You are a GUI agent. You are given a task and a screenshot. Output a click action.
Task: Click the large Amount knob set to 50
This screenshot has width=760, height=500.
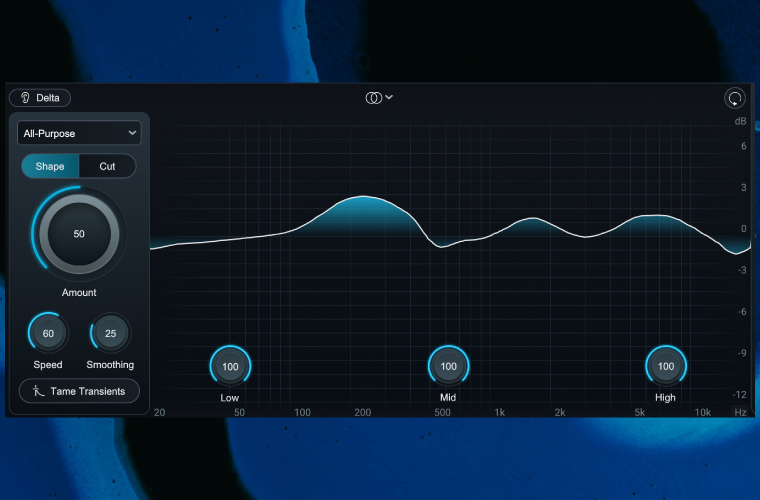(x=79, y=233)
